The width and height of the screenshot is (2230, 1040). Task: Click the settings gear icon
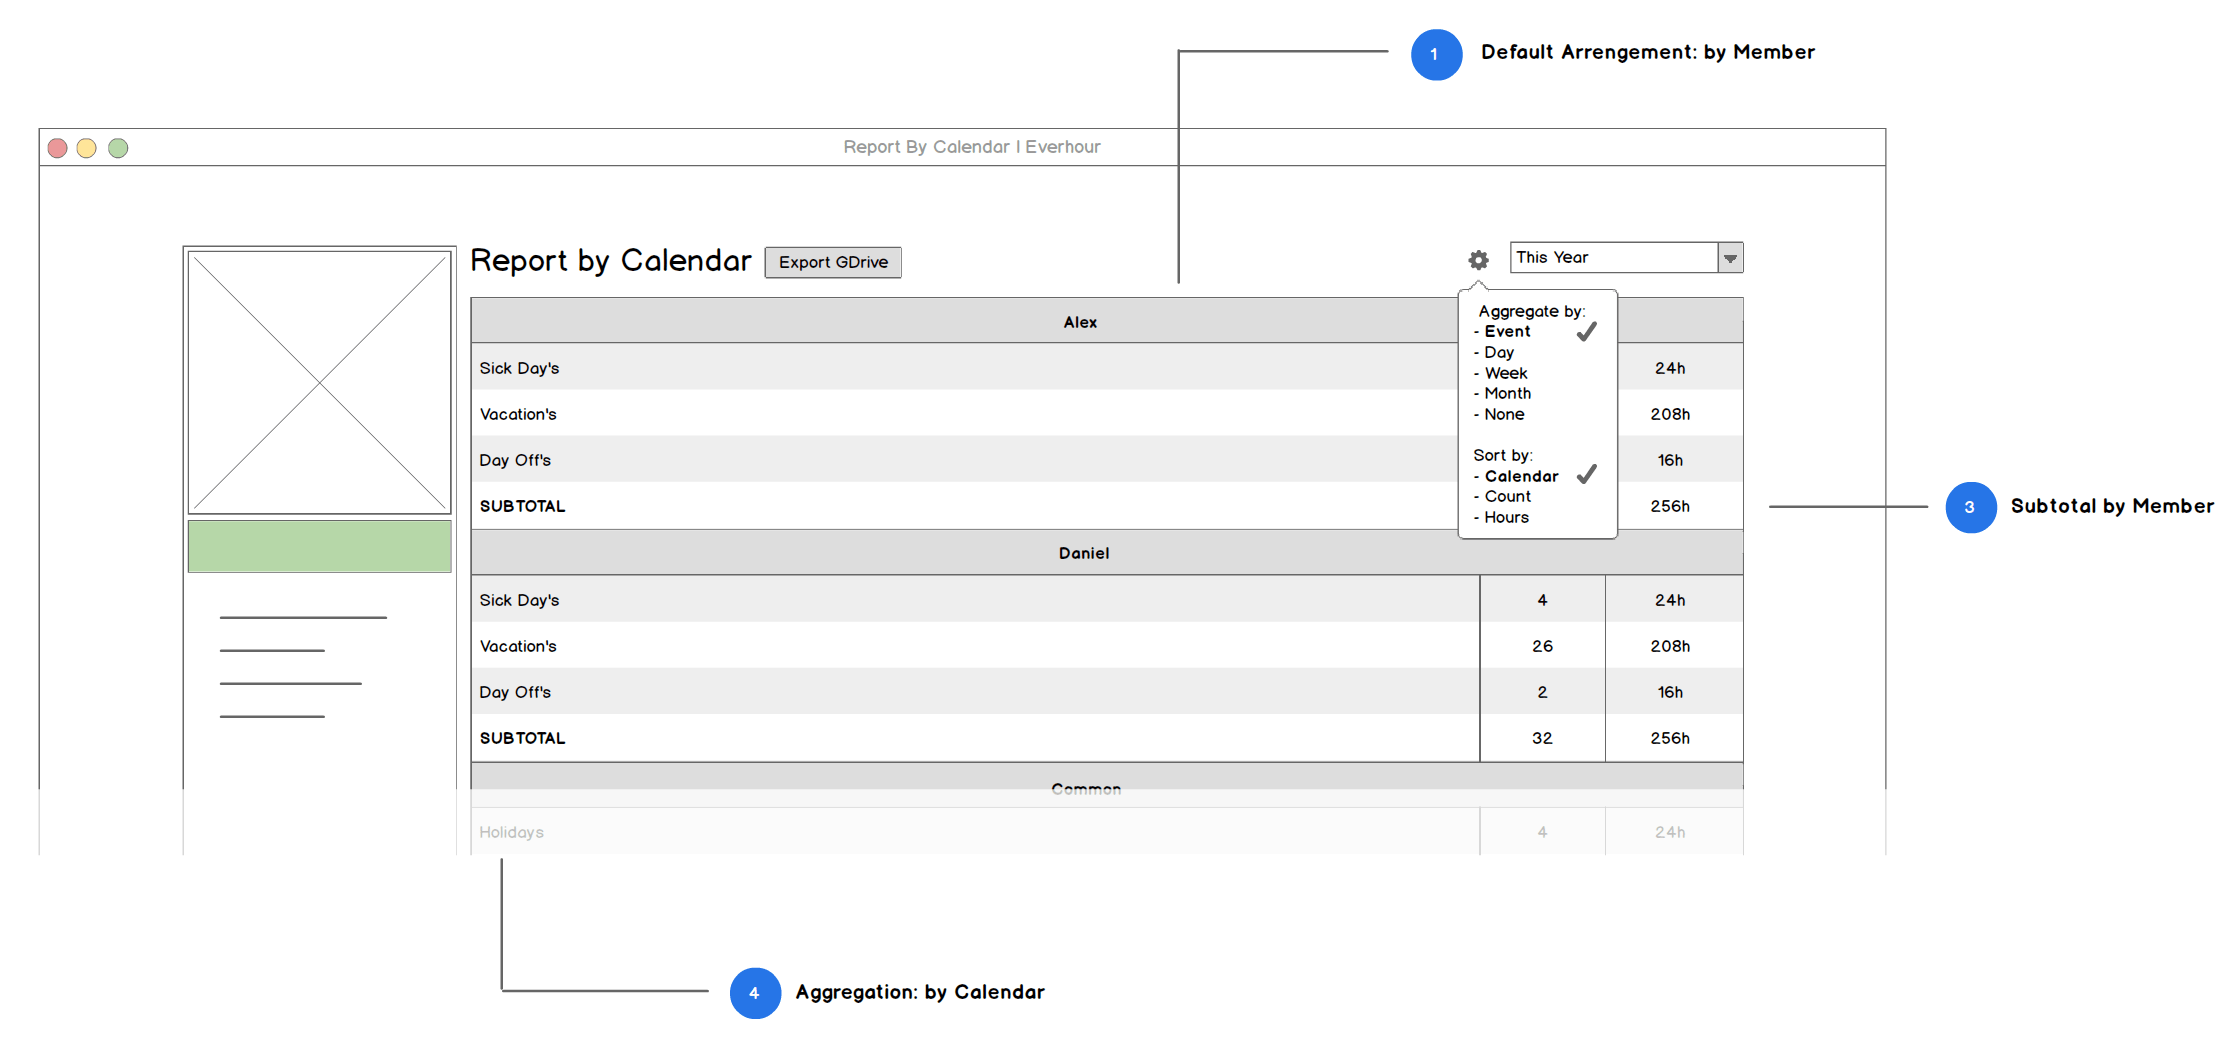pyautogui.click(x=1478, y=260)
